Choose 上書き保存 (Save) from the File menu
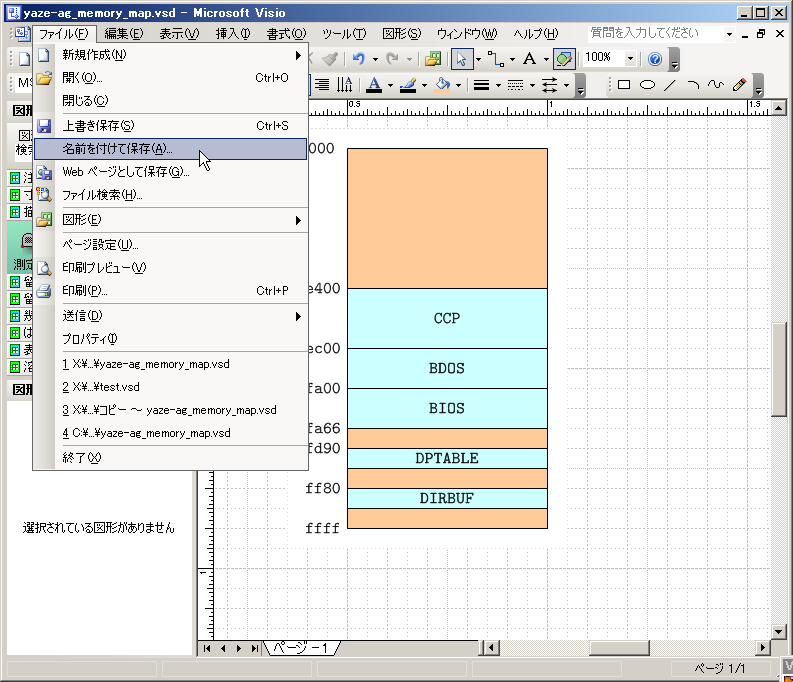 tap(170, 126)
